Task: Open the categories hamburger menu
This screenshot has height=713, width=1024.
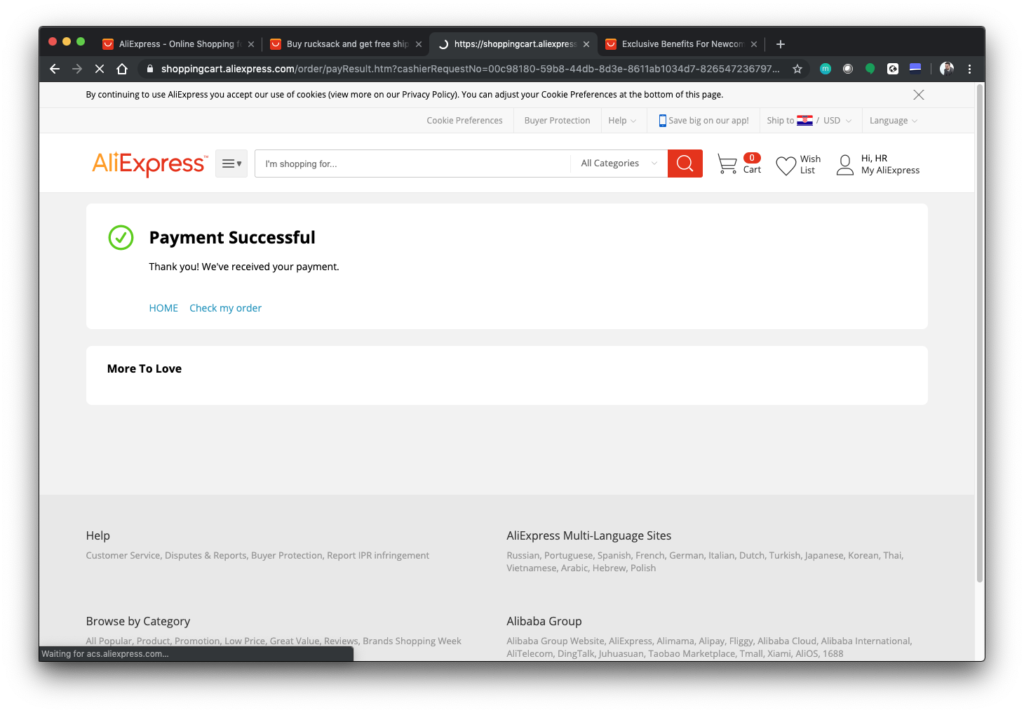Action: [231, 164]
